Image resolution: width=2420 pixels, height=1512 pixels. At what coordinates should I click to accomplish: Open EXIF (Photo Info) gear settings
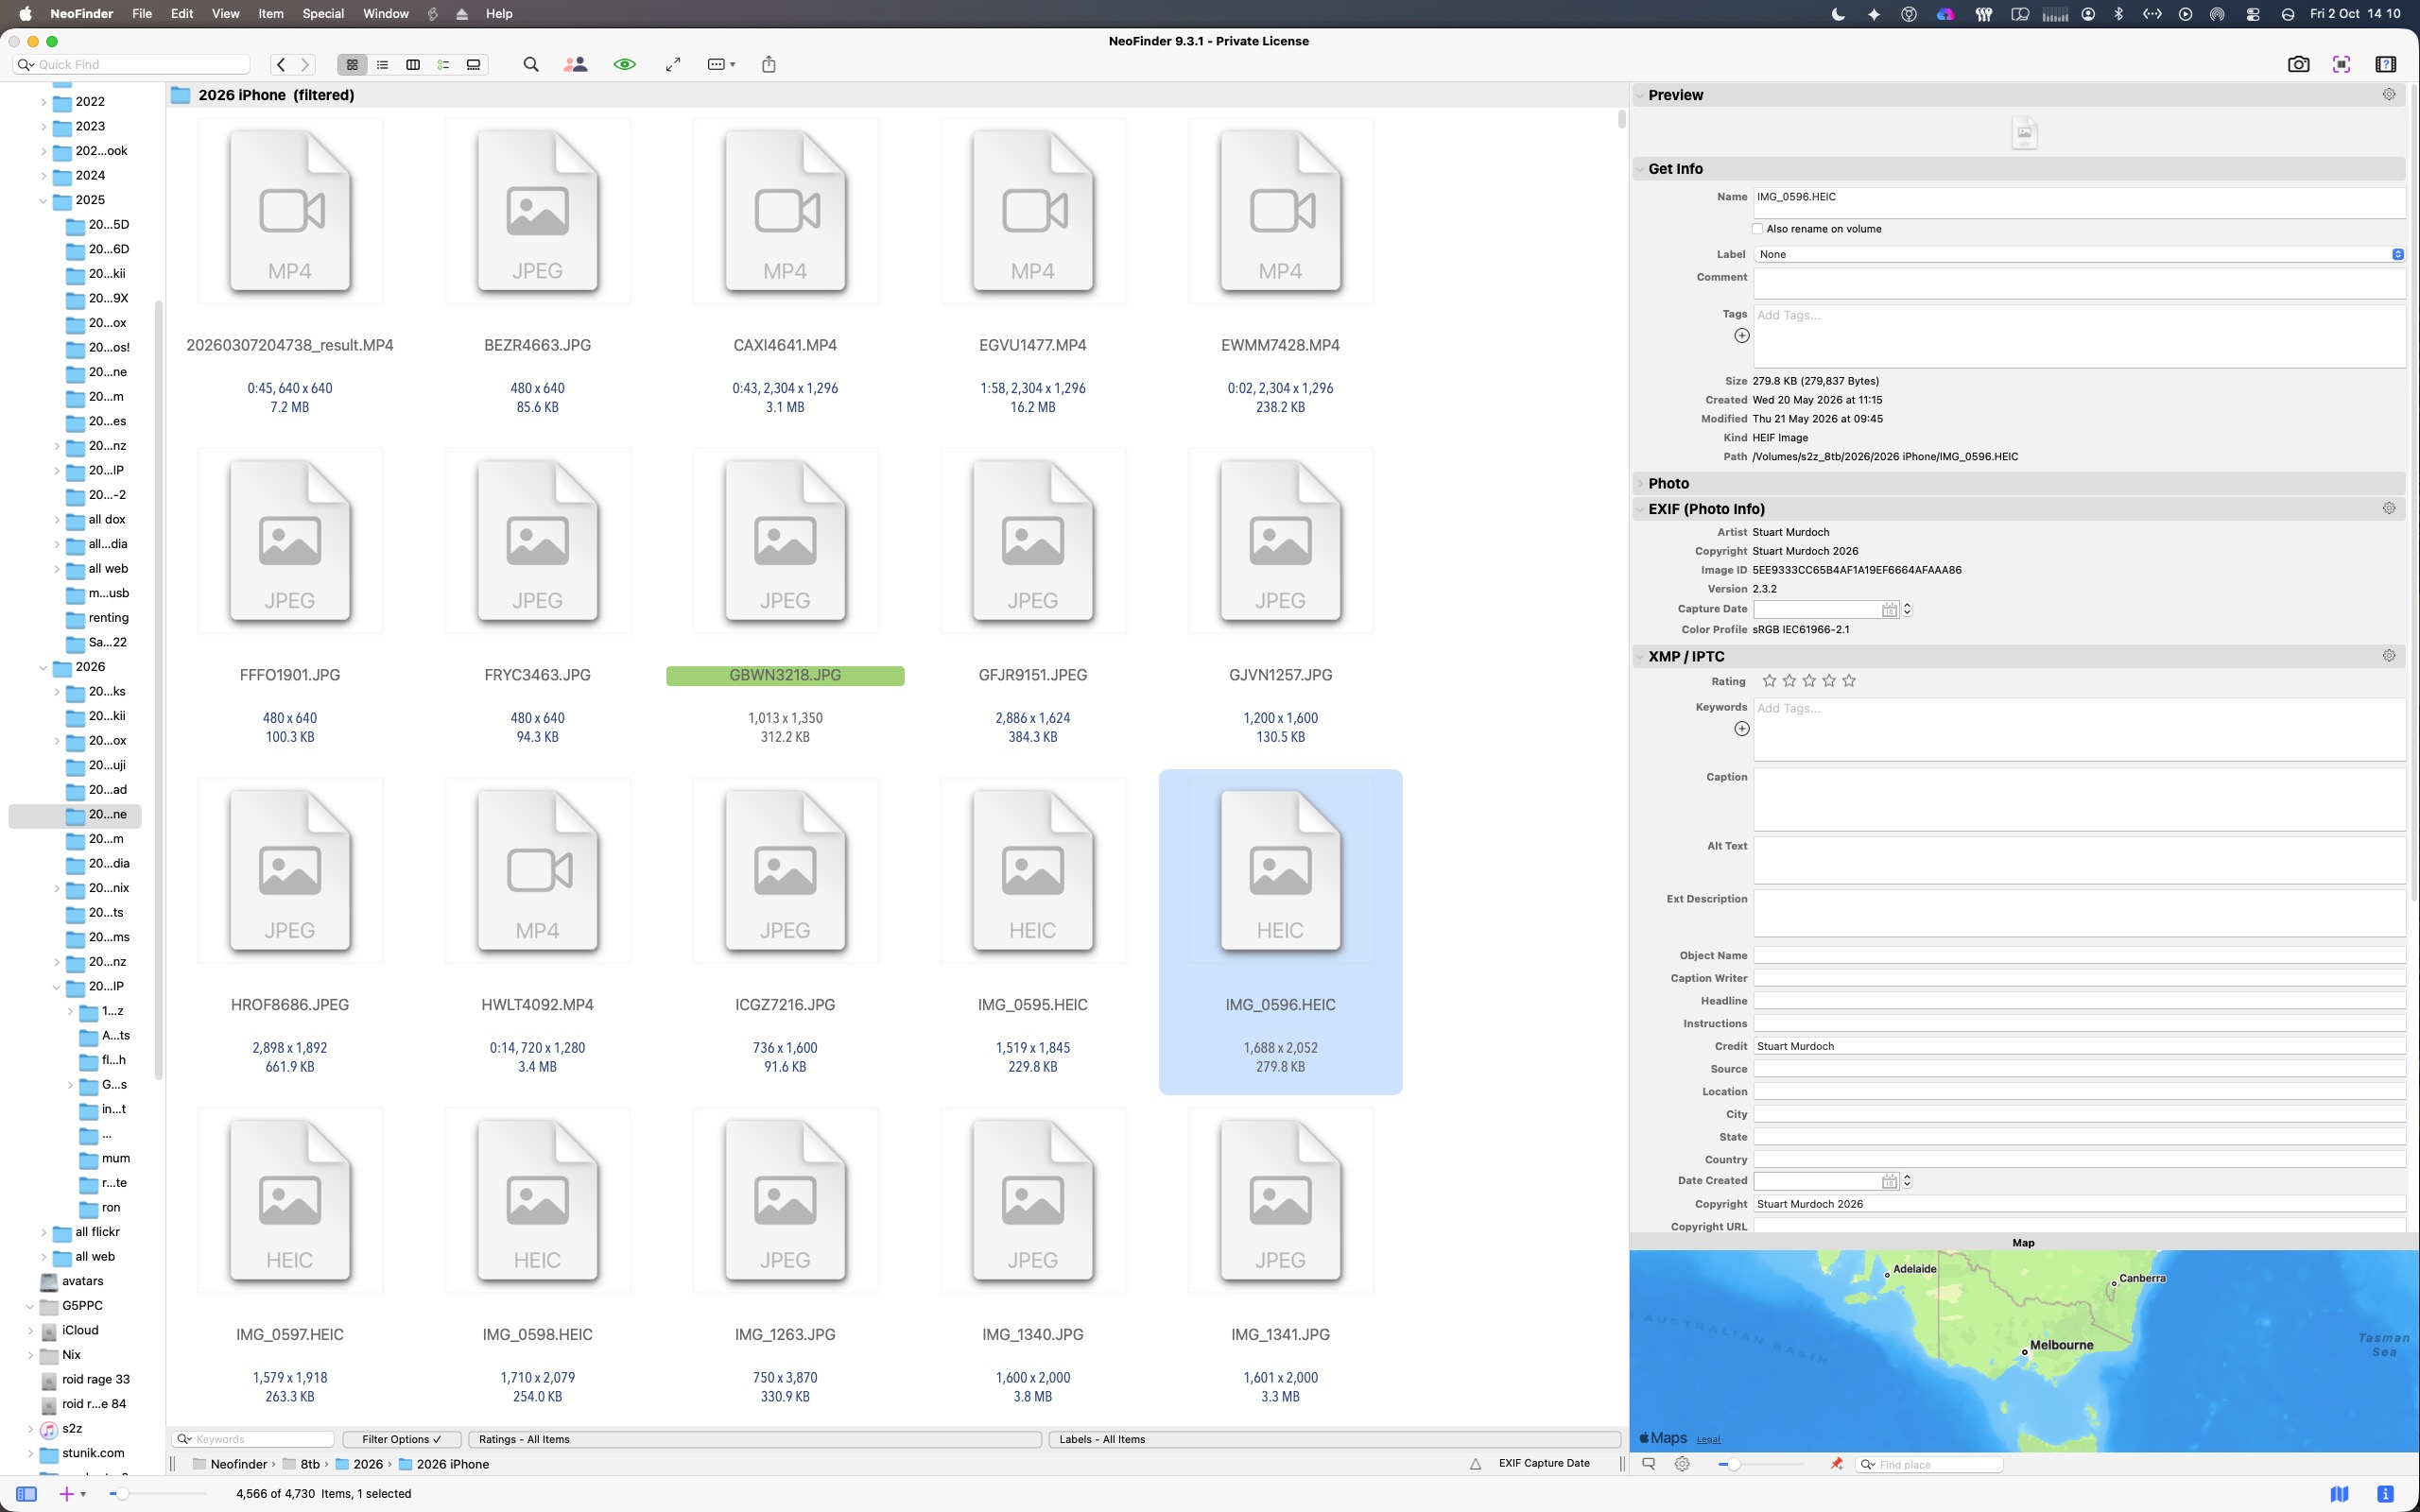[x=2389, y=508]
